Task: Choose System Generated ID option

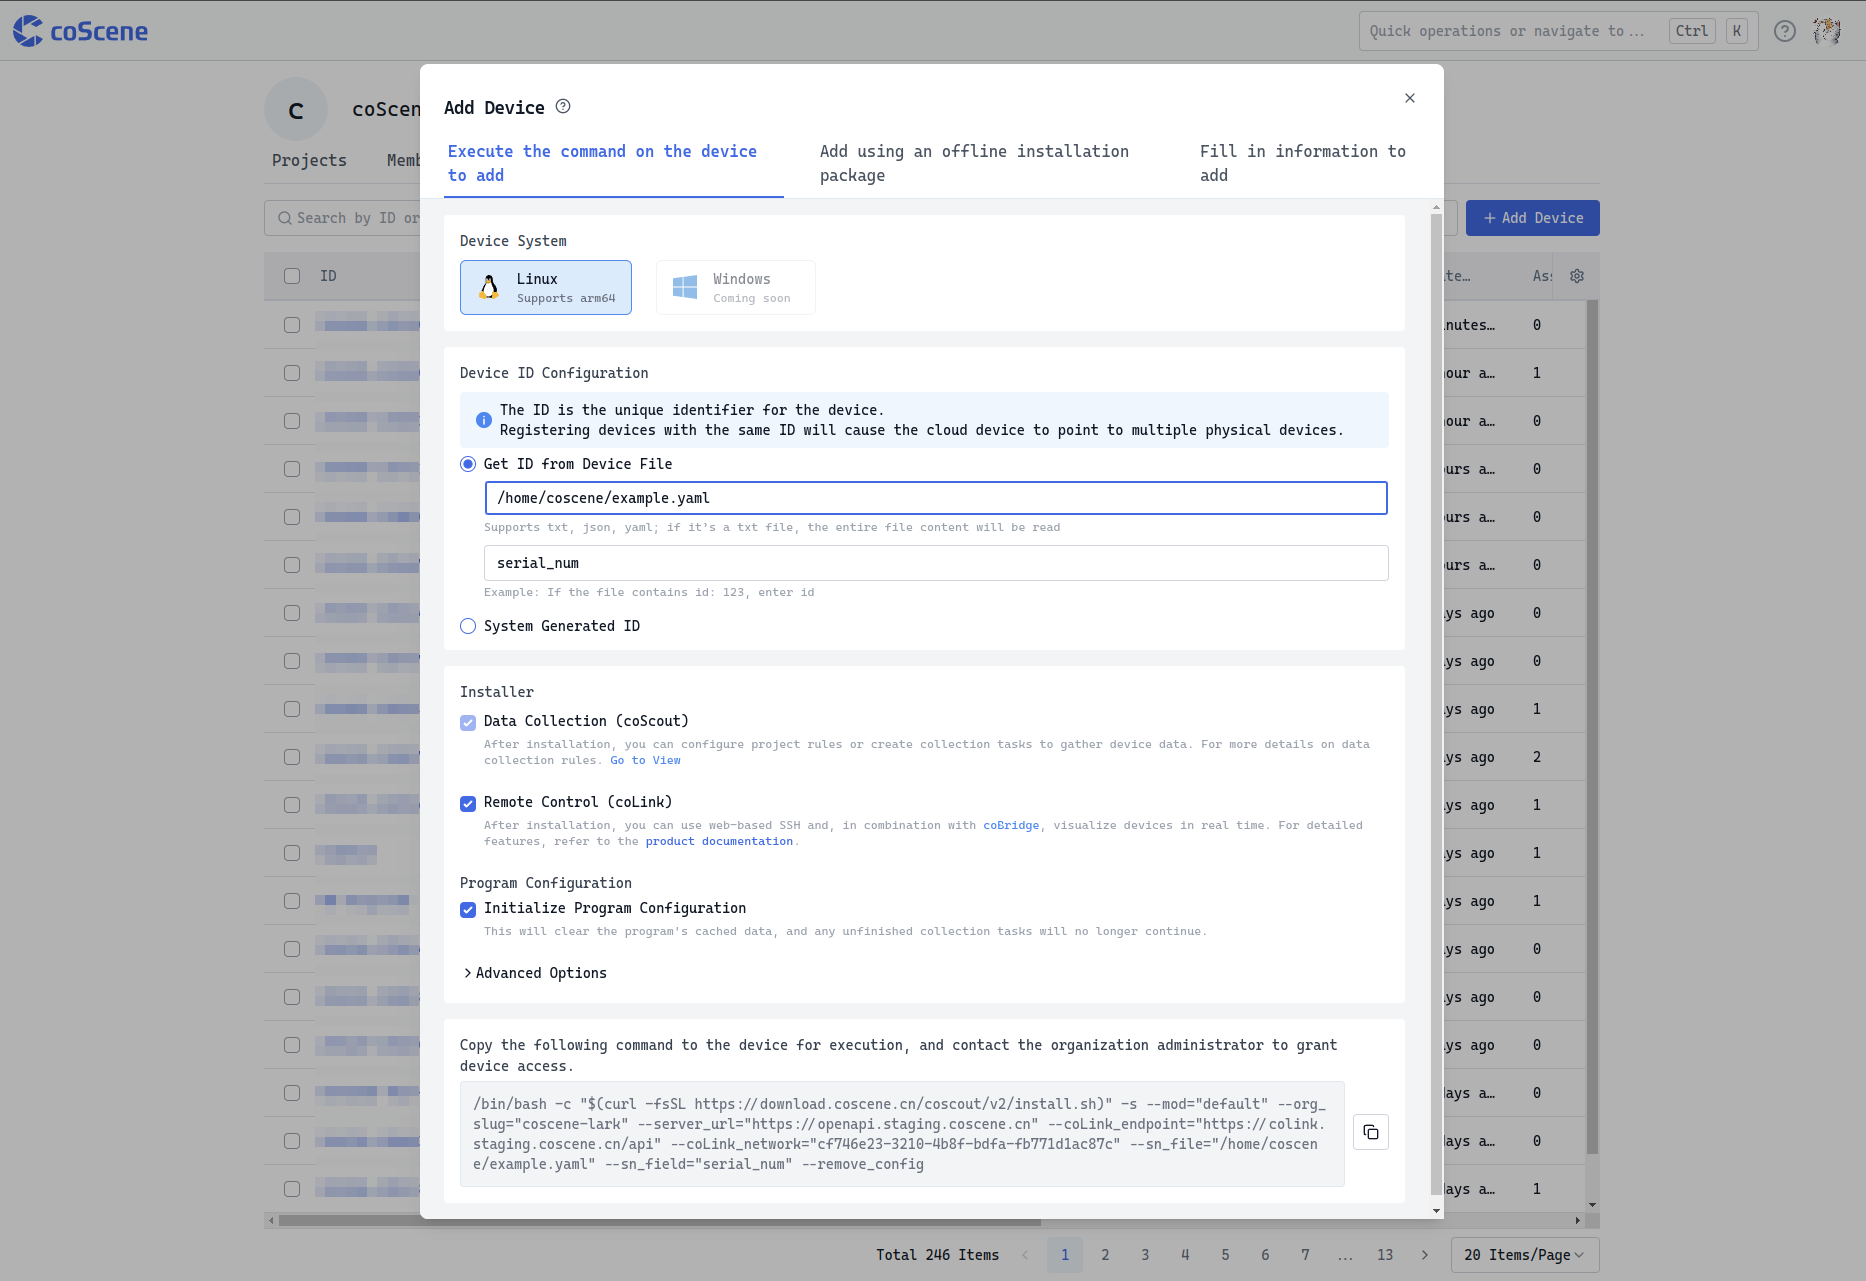Action: pos(468,626)
